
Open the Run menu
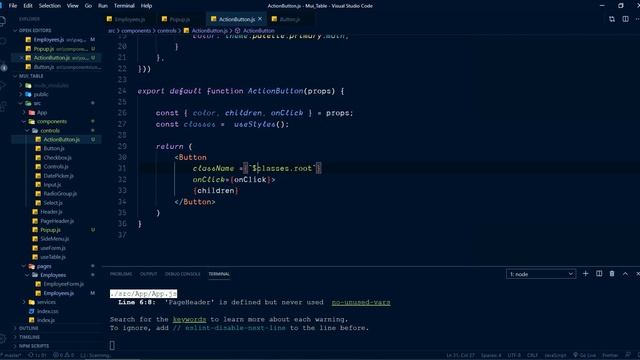(103, 6)
